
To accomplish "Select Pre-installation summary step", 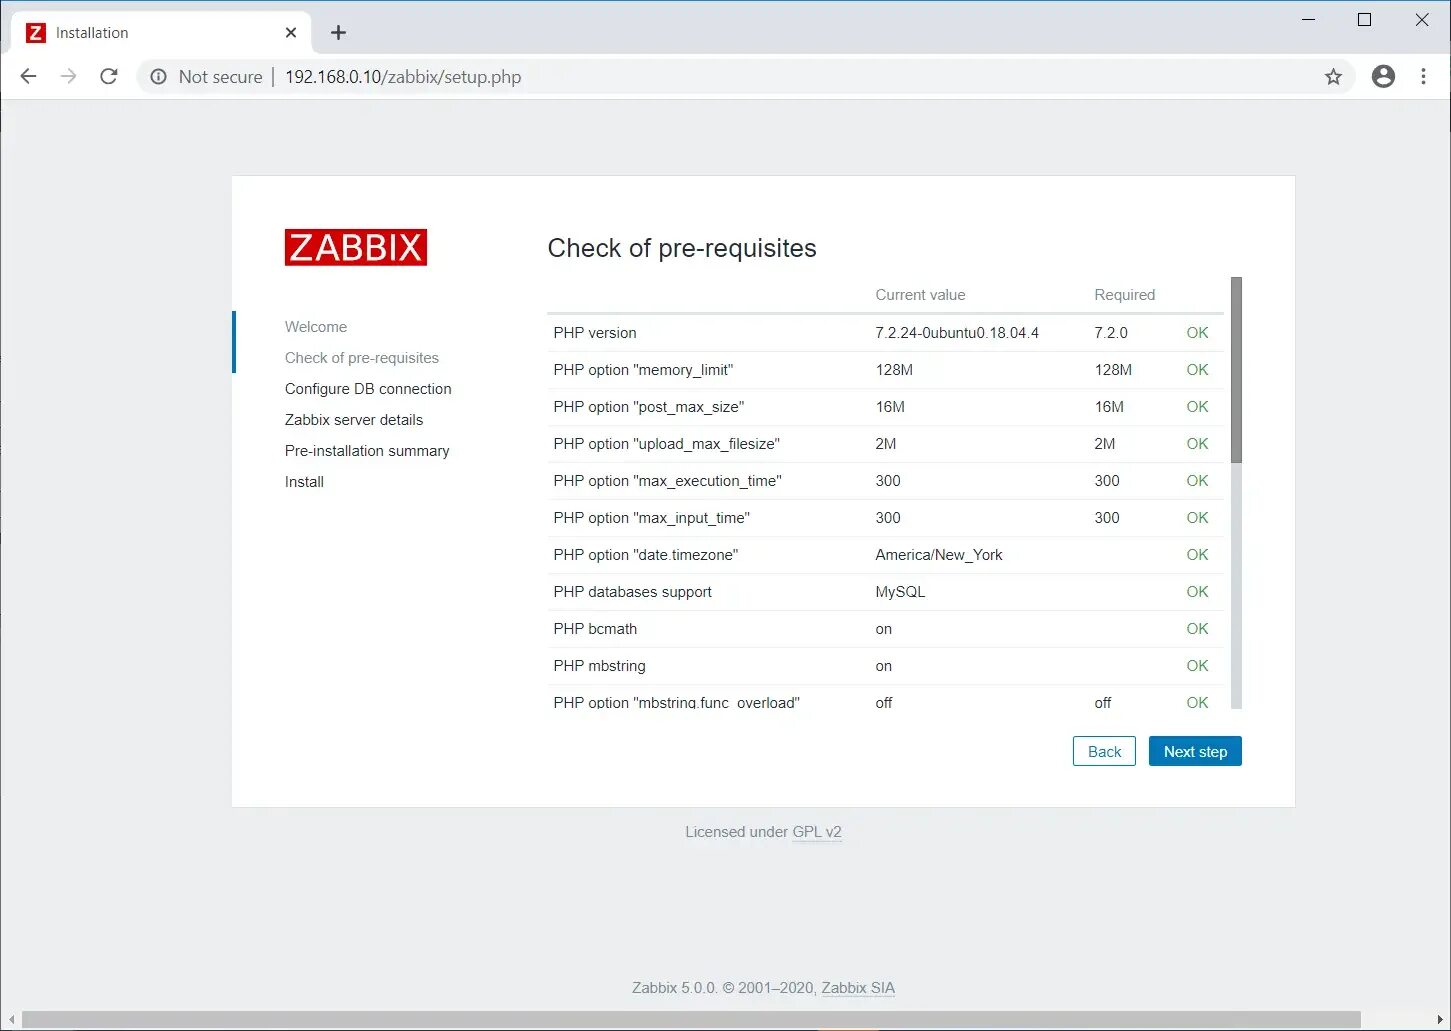I will point(367,451).
